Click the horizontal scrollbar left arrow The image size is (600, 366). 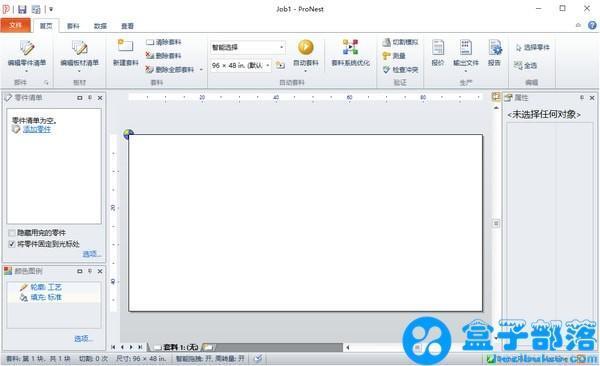click(348, 347)
